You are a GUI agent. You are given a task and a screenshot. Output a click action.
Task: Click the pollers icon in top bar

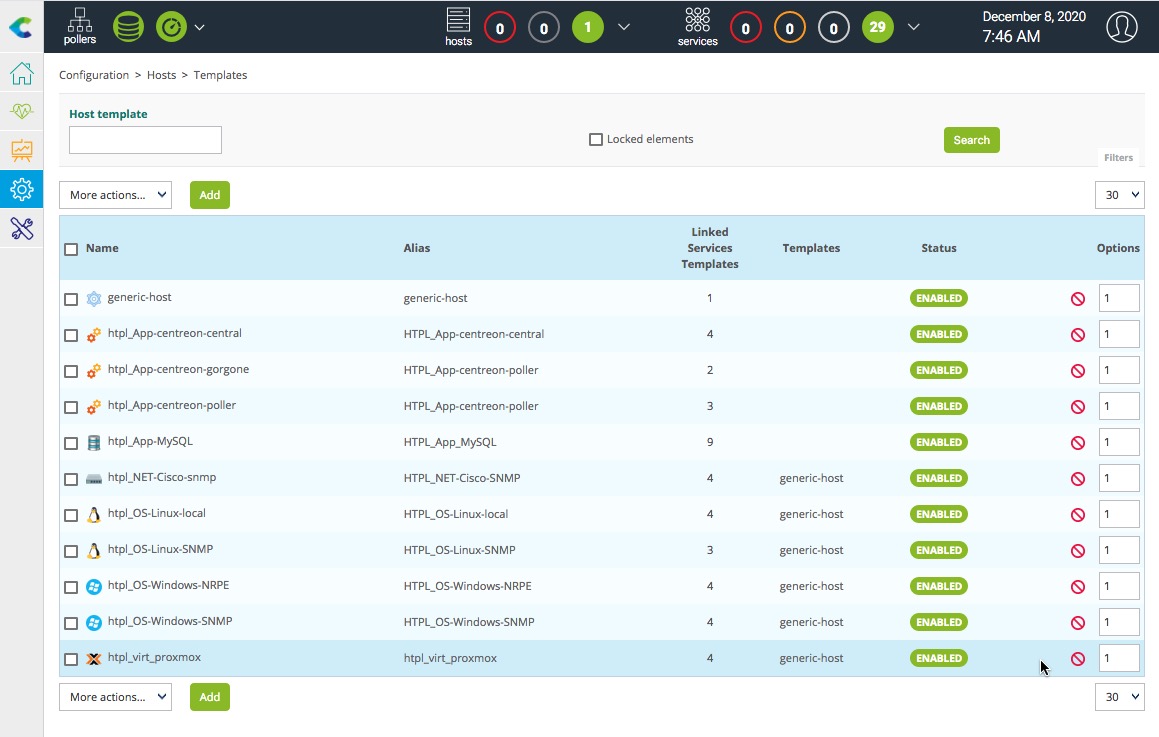(x=80, y=26)
